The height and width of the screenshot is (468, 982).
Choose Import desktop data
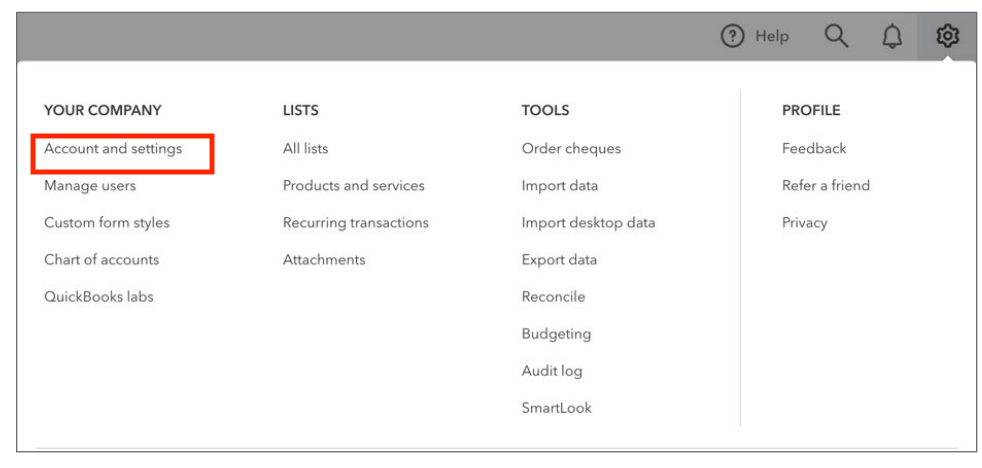click(589, 222)
